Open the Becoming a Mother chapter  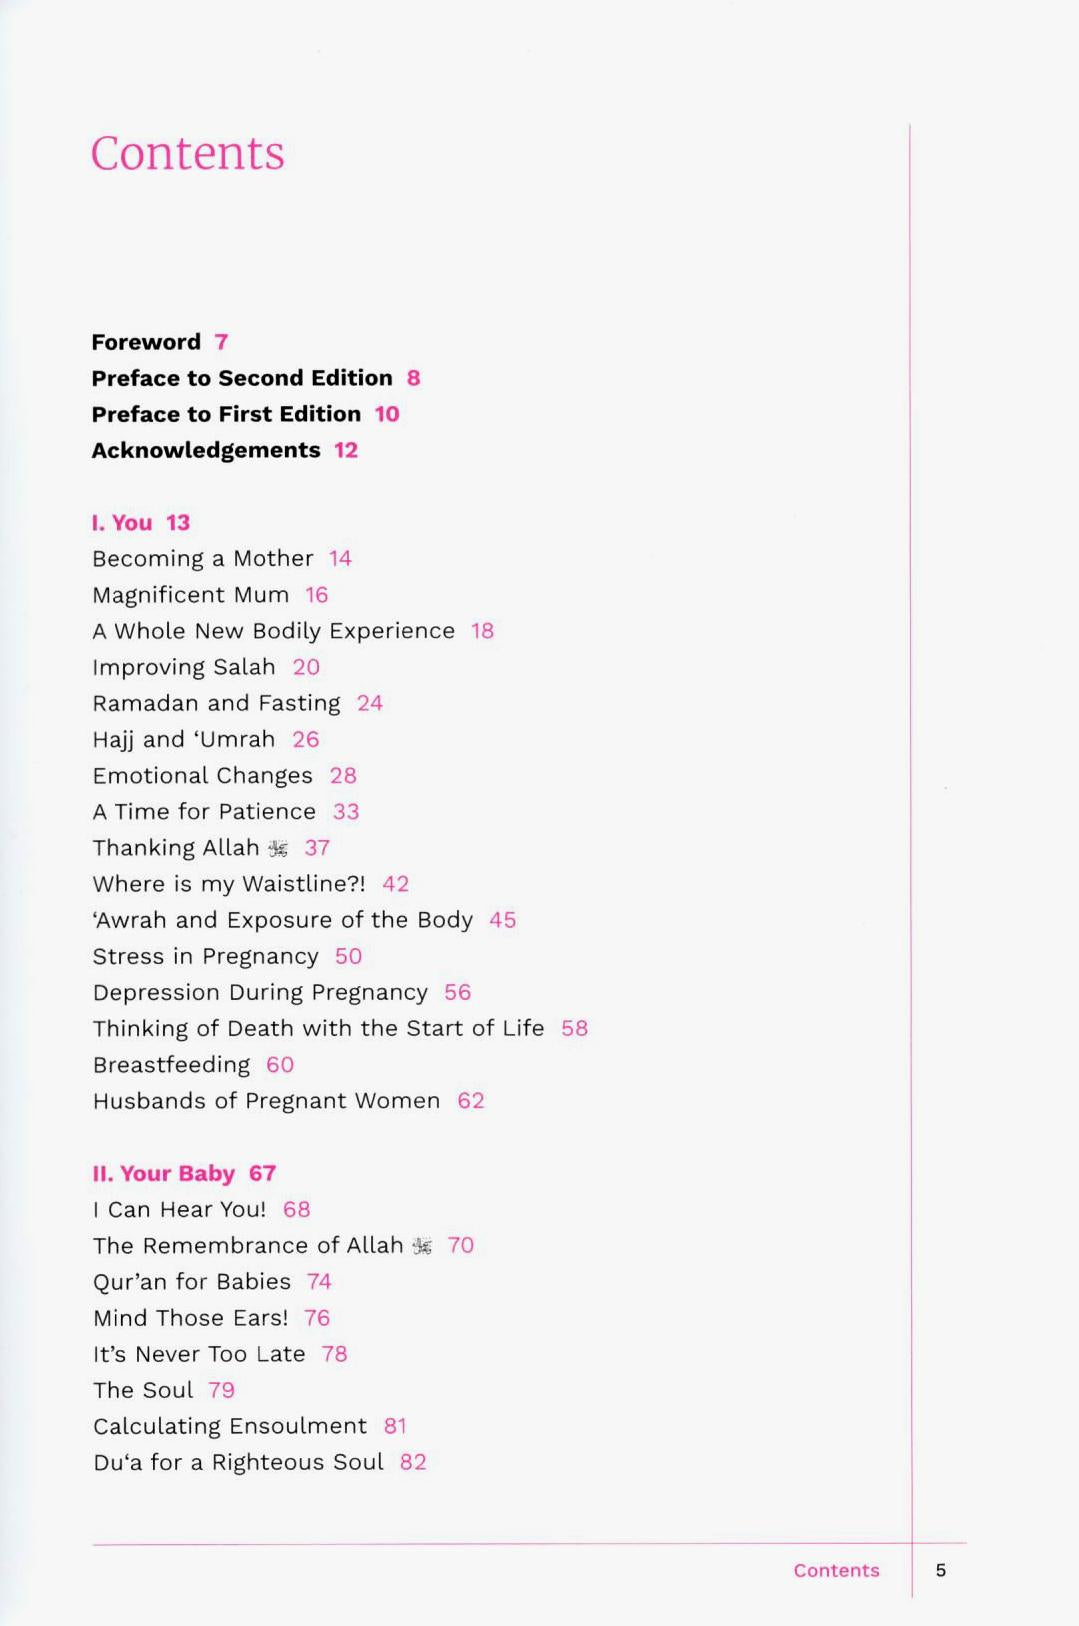(202, 558)
